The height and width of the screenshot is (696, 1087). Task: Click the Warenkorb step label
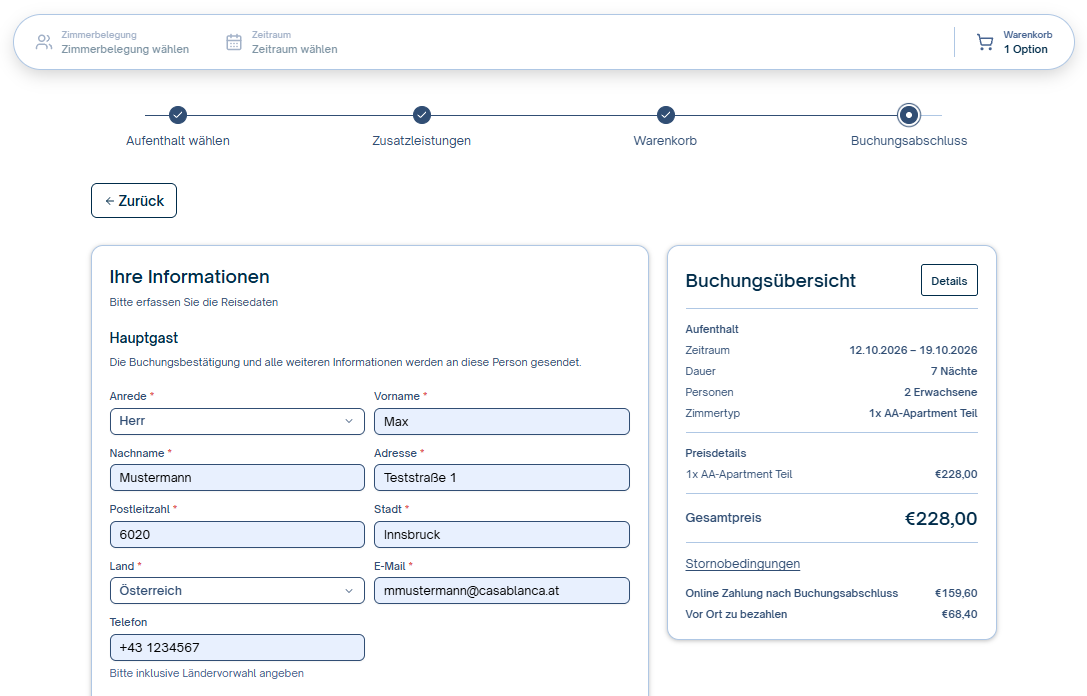click(x=666, y=141)
